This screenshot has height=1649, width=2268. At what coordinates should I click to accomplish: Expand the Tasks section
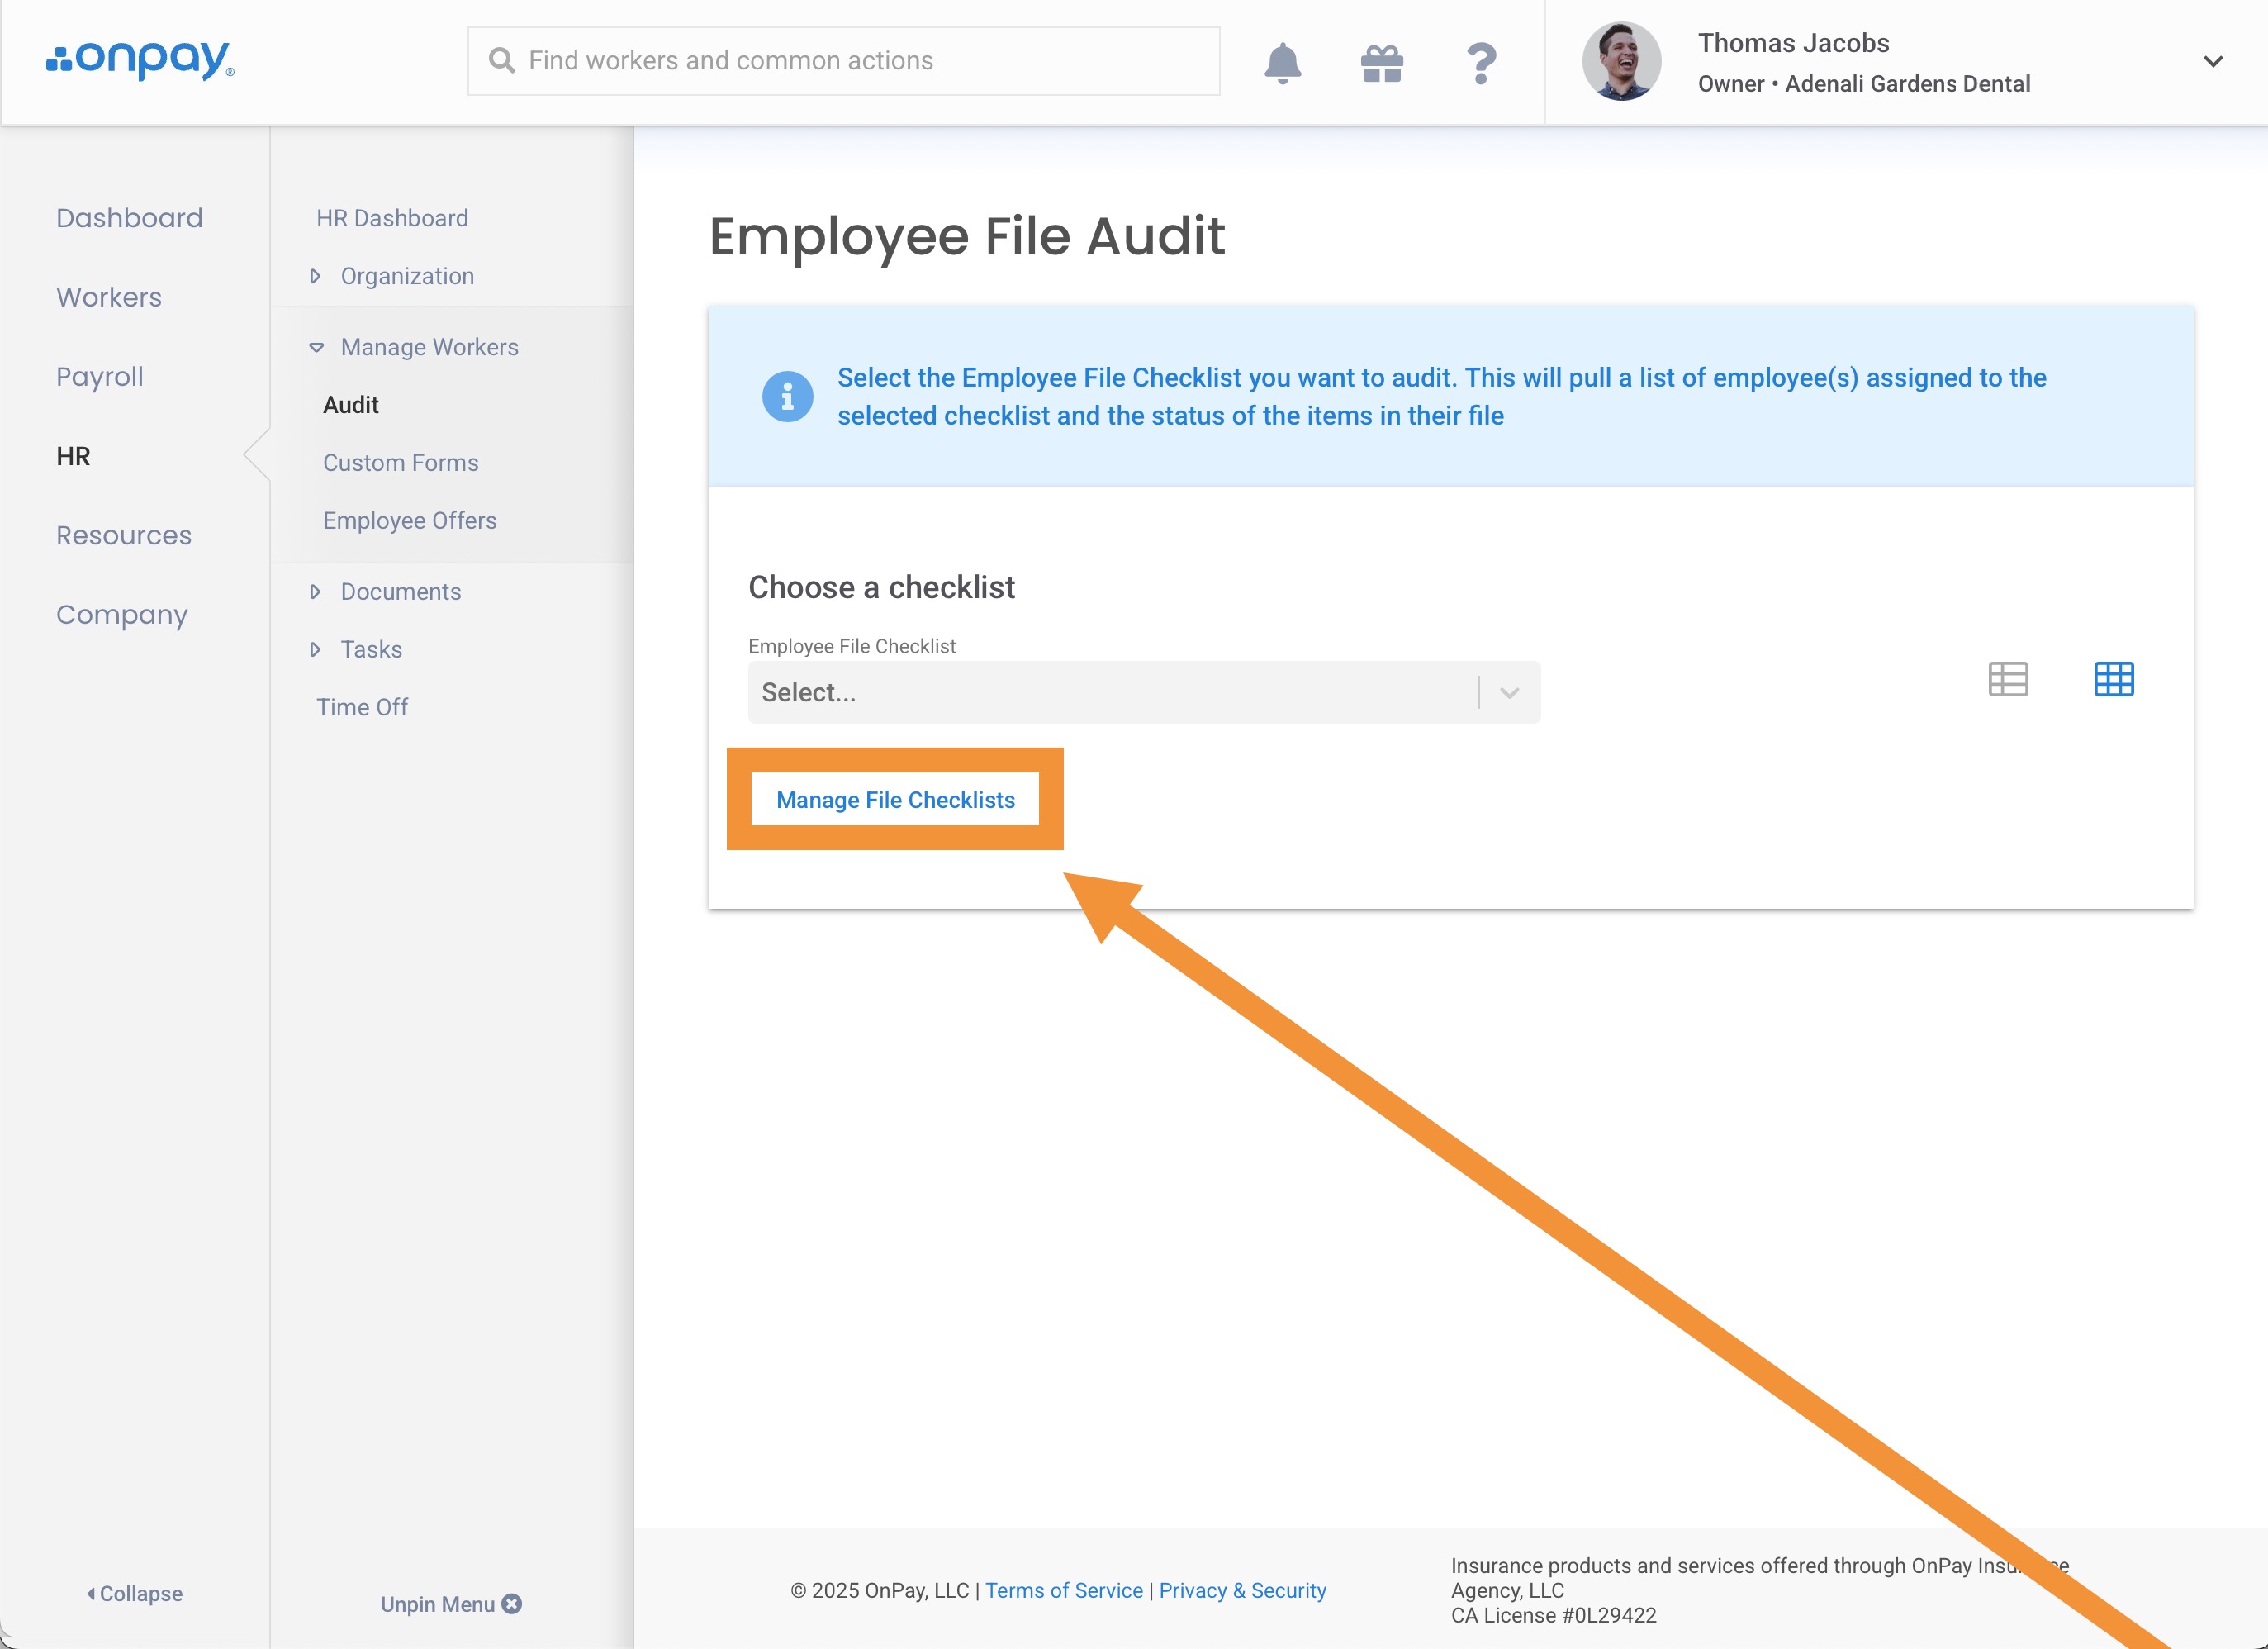370,649
